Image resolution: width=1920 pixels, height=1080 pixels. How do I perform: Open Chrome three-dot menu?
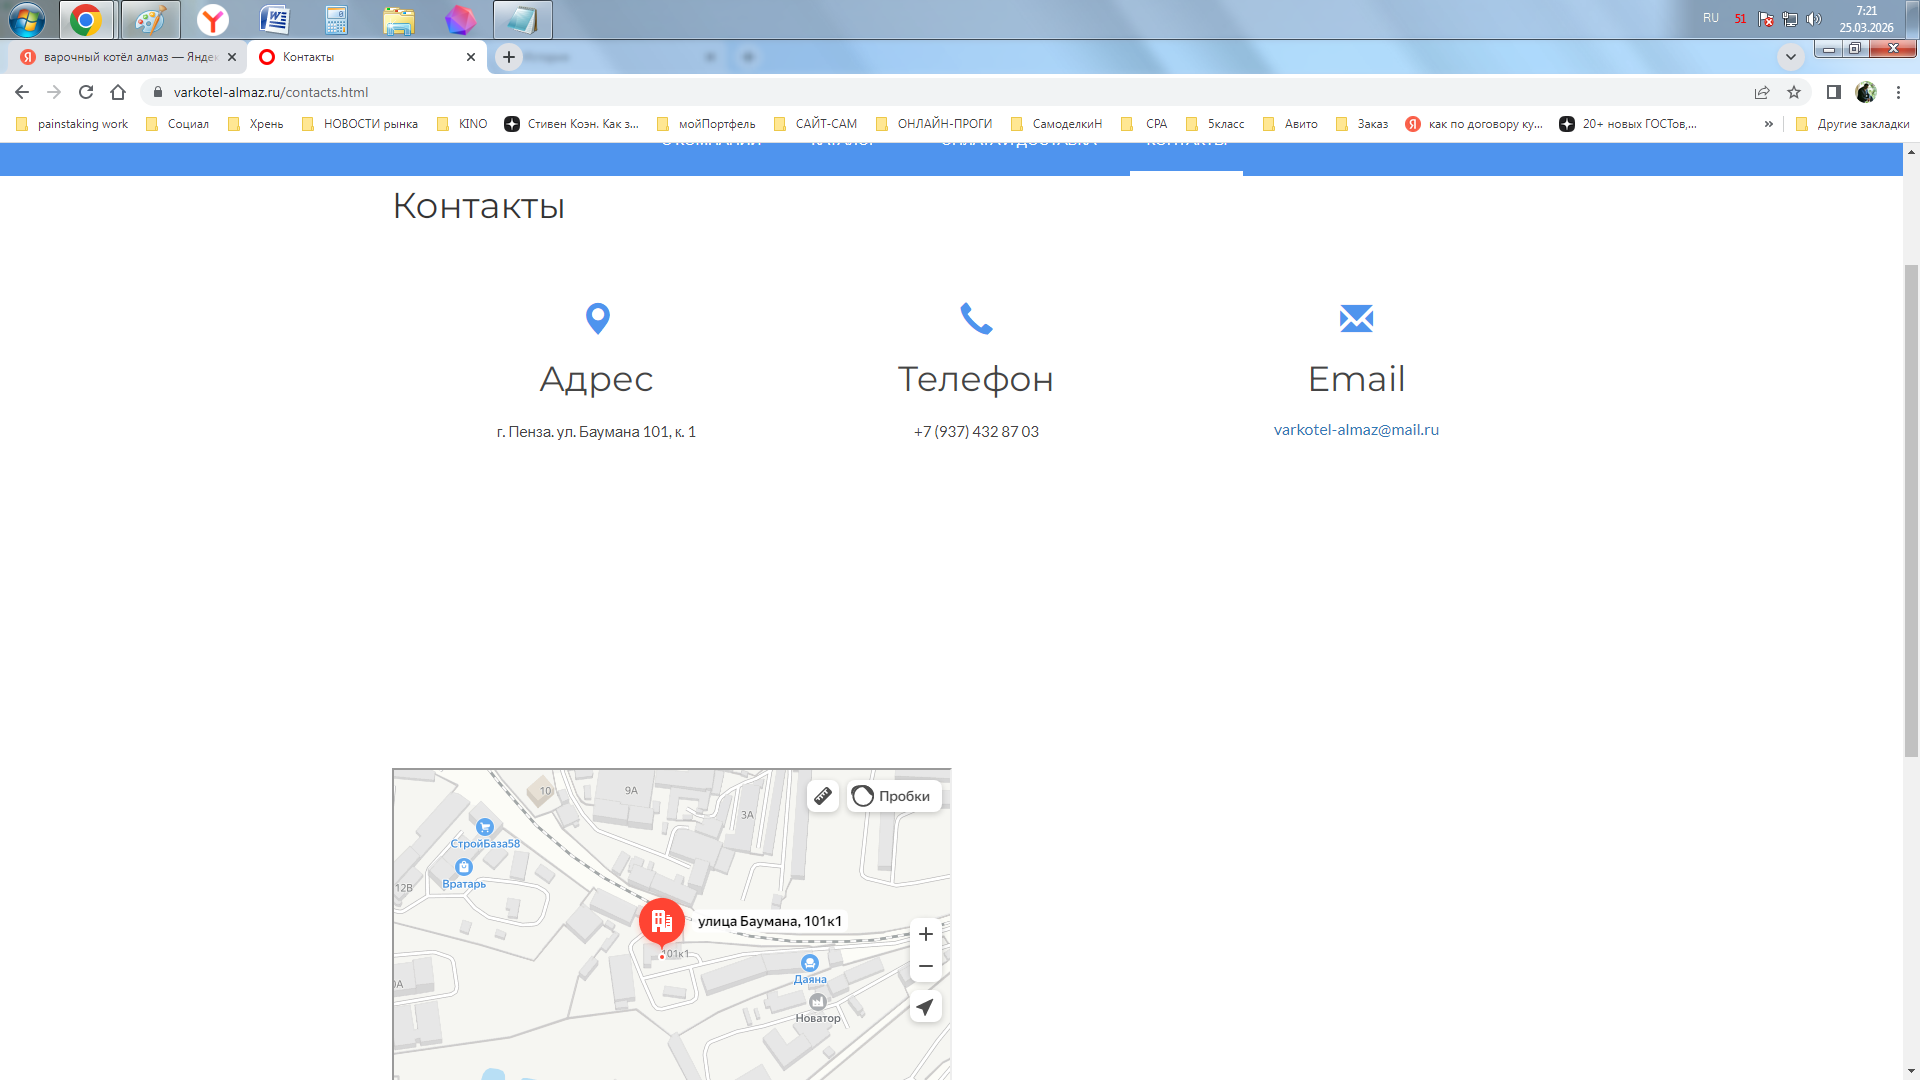[x=1898, y=92]
